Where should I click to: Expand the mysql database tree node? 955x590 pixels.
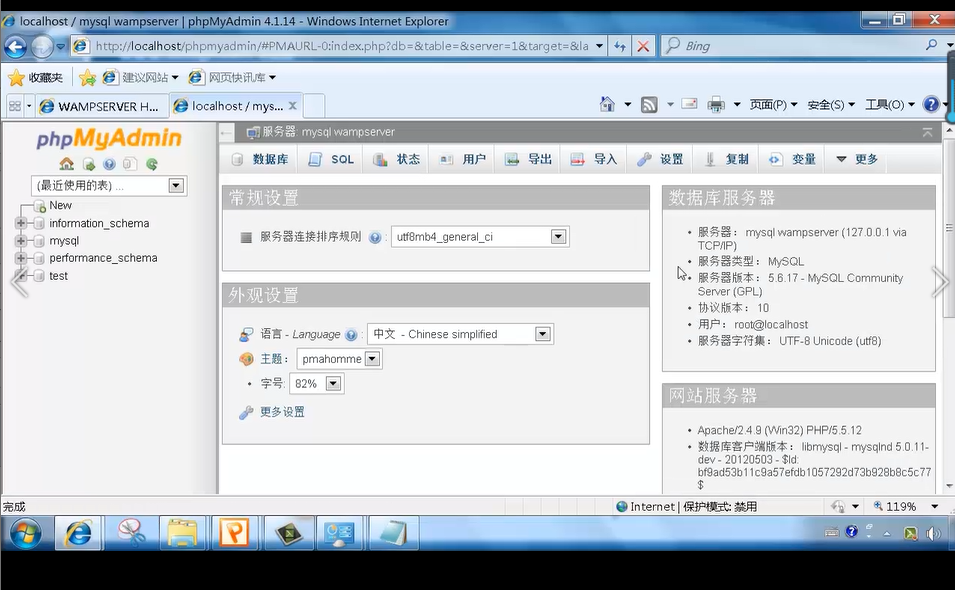coord(21,241)
